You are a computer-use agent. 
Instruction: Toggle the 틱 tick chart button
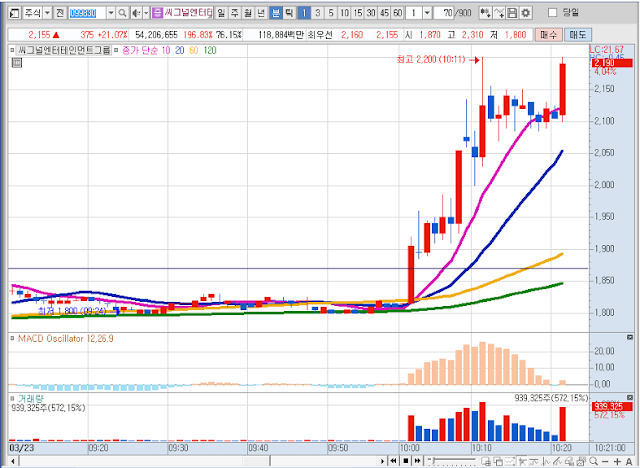288,13
